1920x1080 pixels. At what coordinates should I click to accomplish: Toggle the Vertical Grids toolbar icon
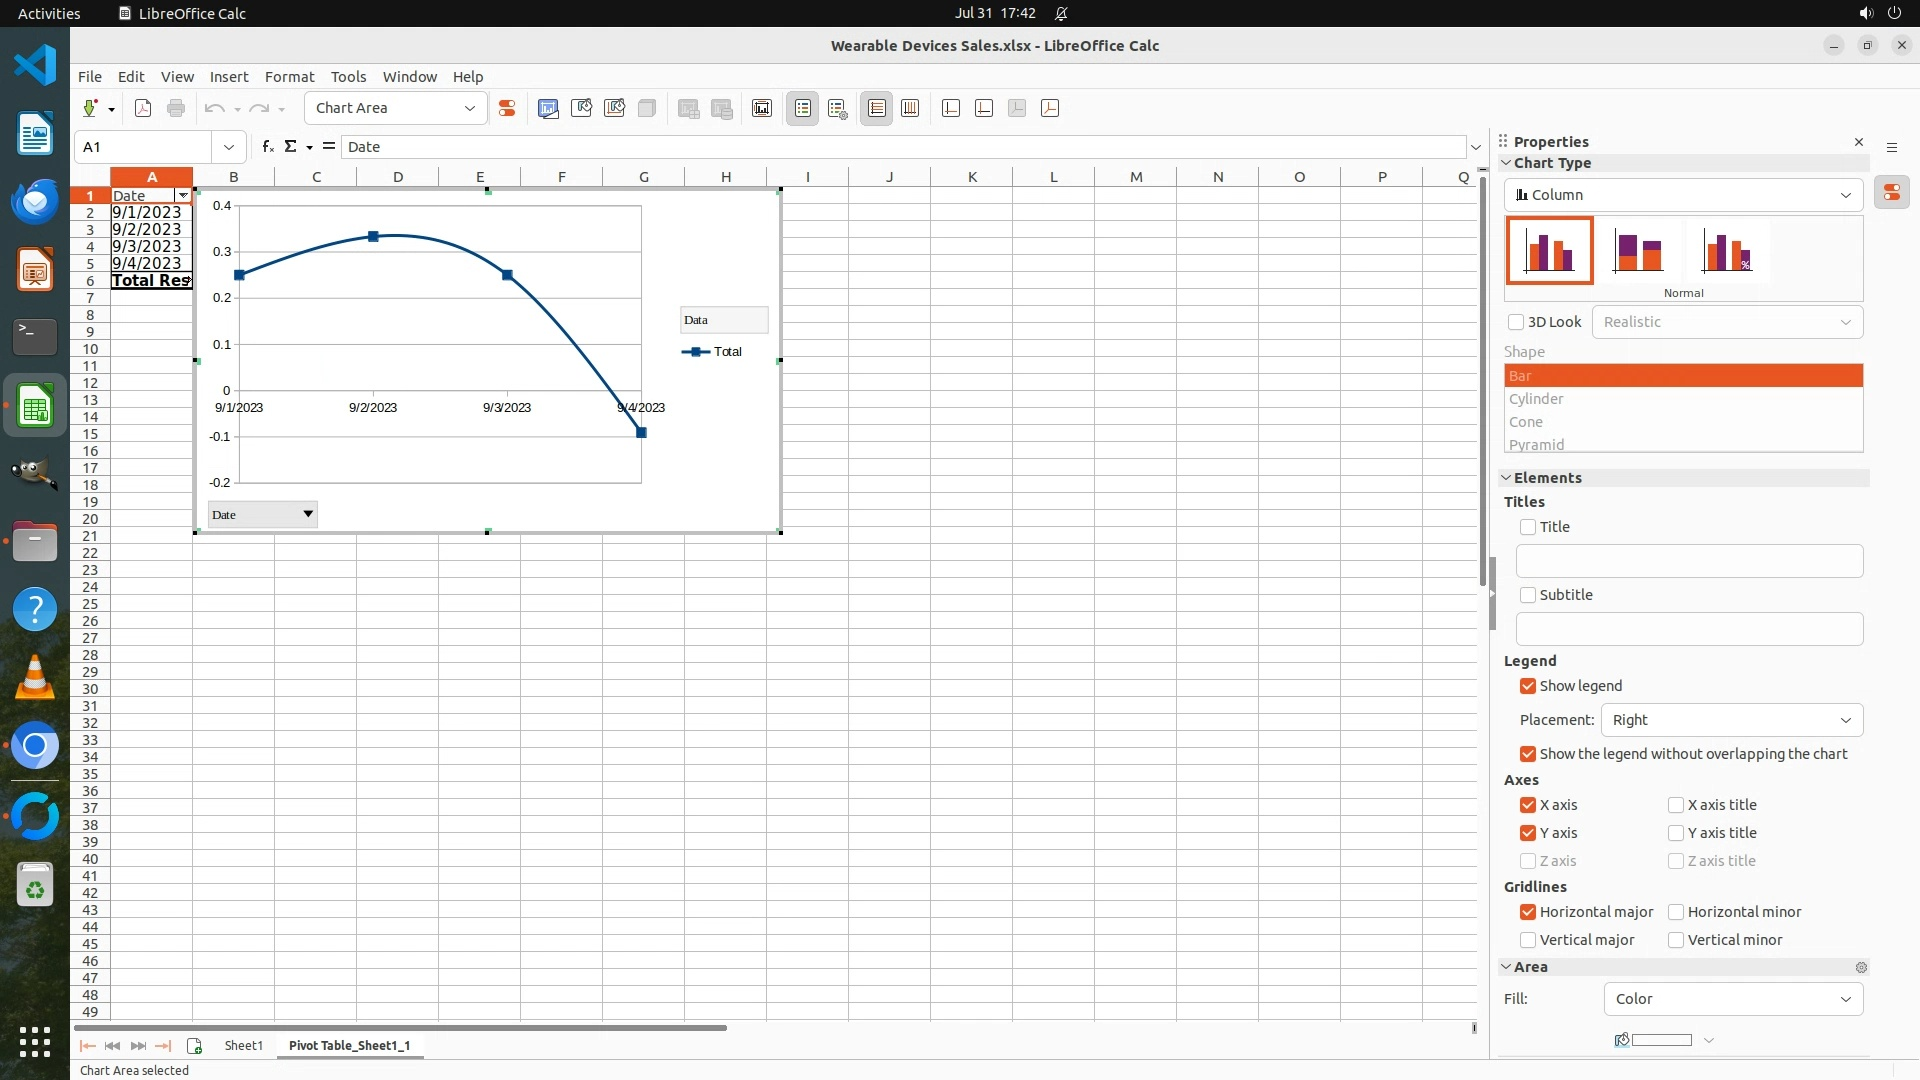coord(910,109)
